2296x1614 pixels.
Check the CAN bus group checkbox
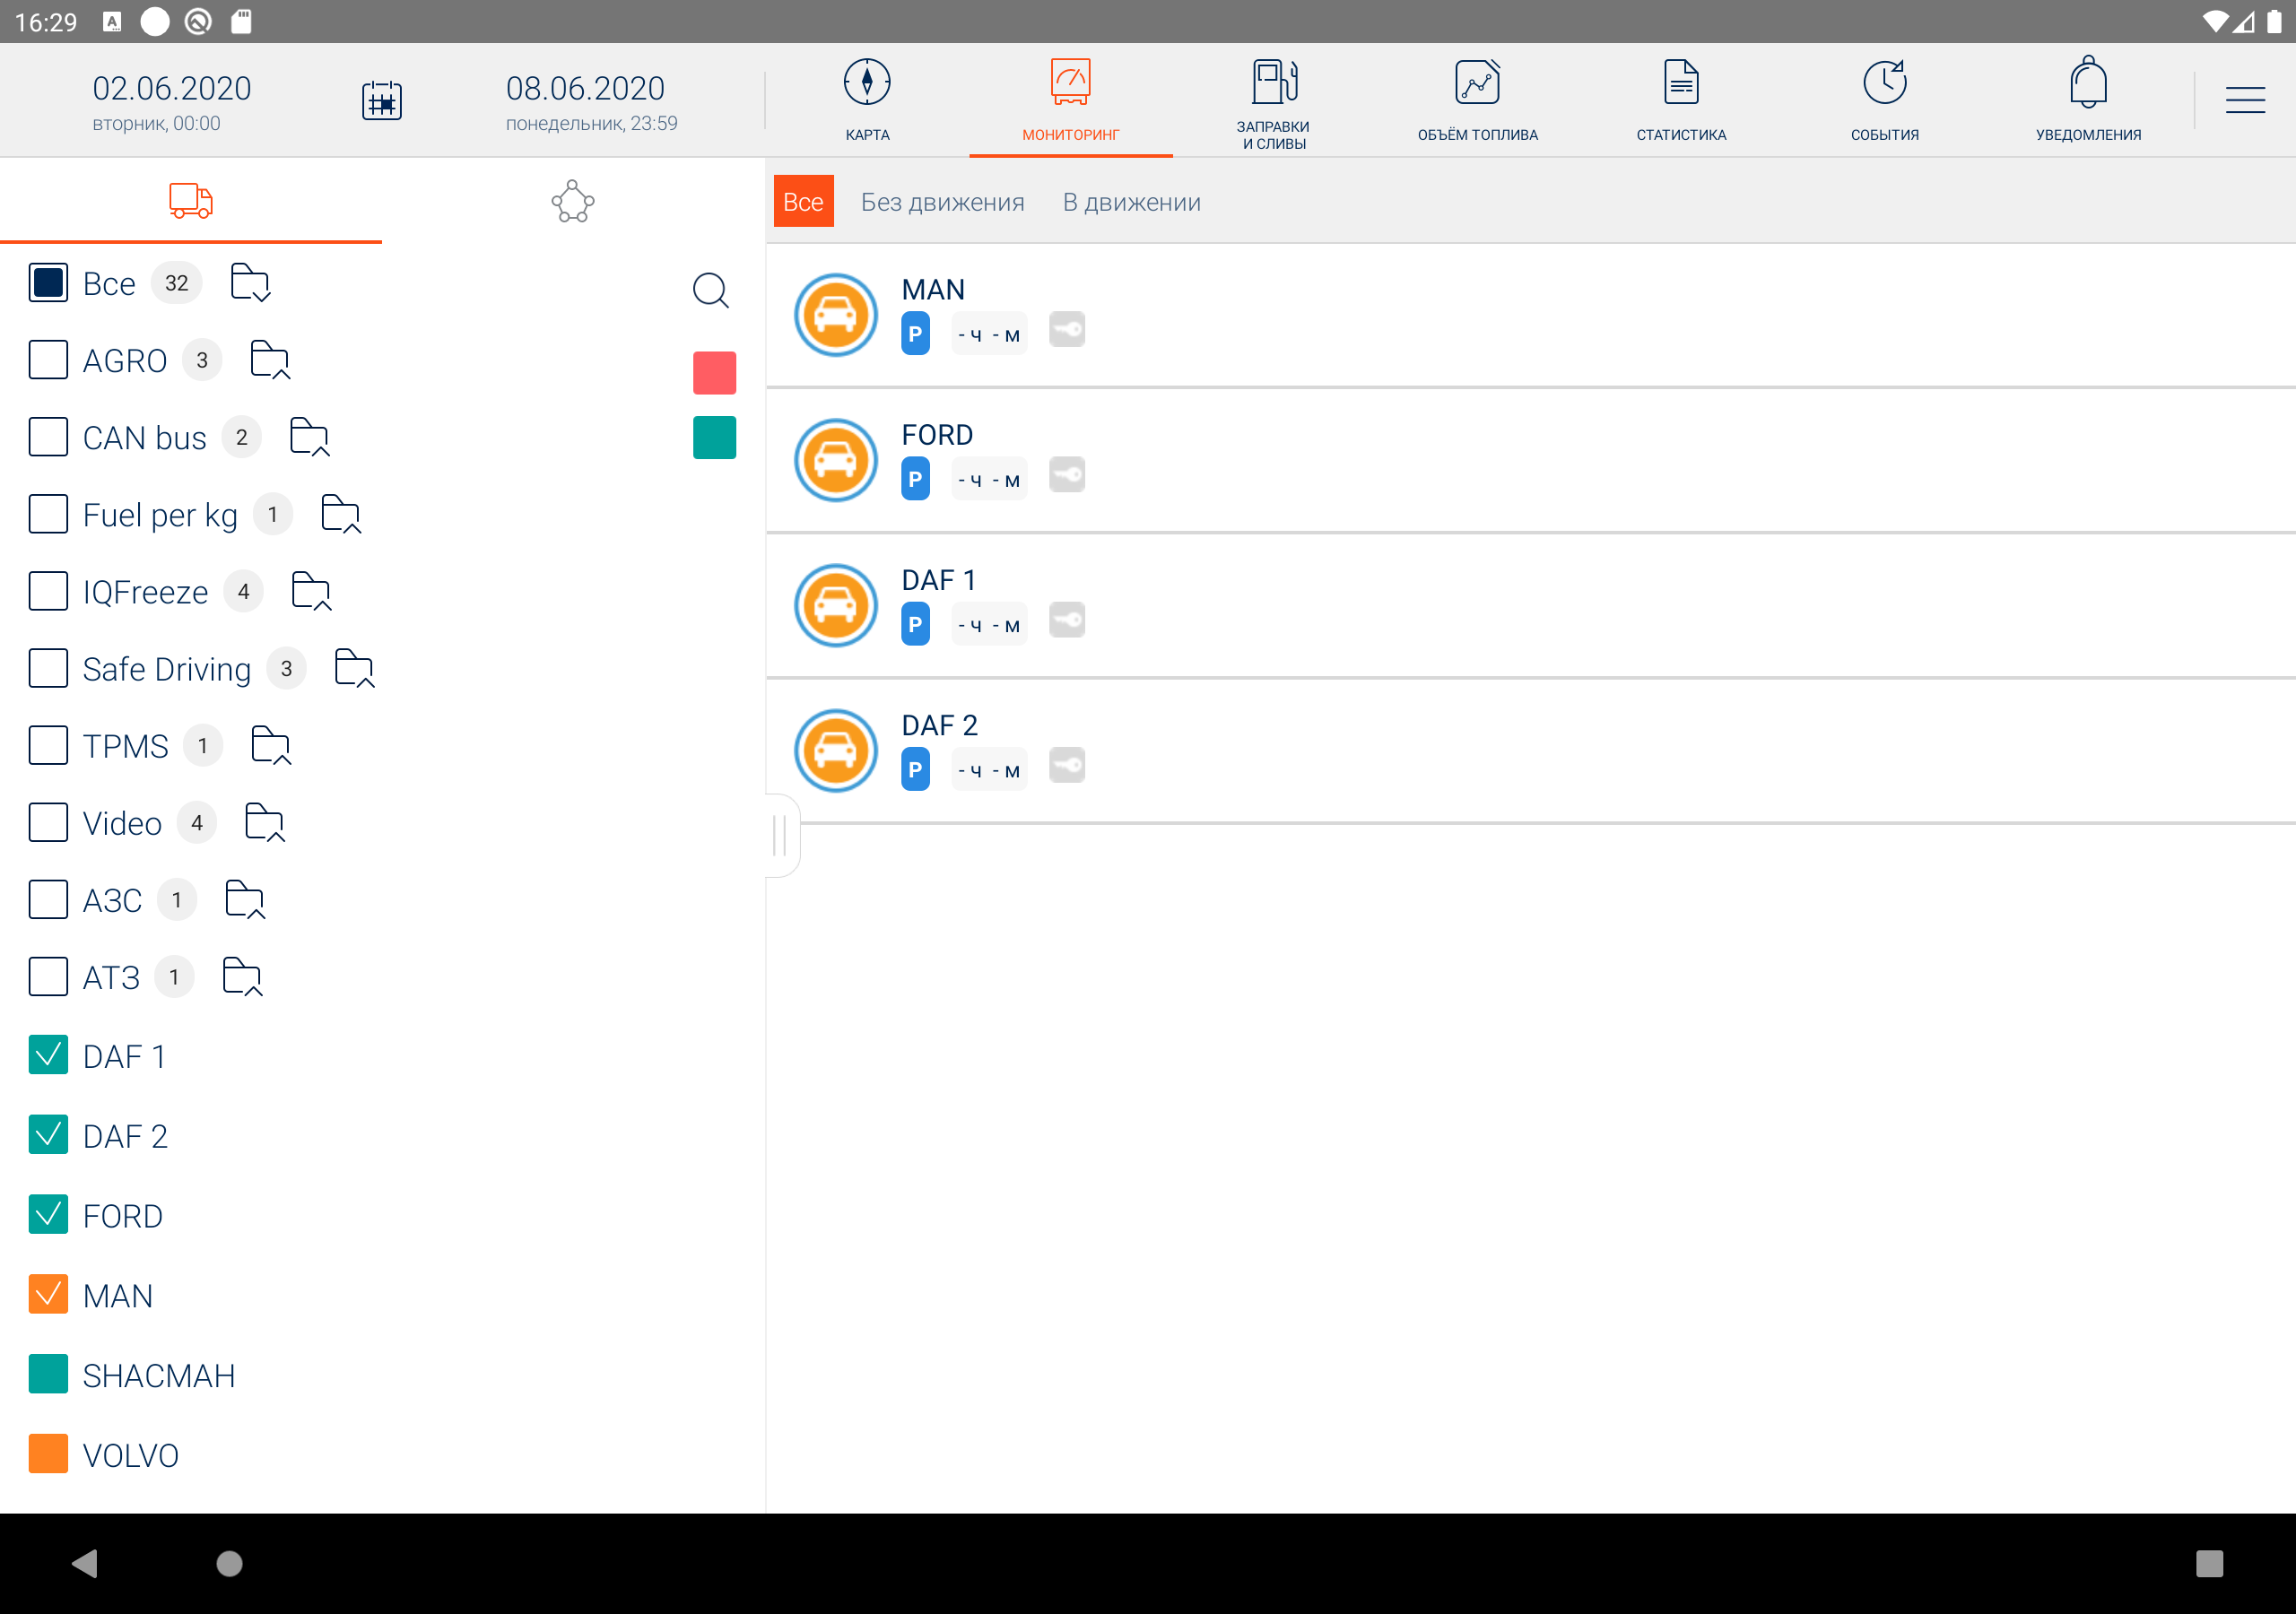[x=48, y=437]
